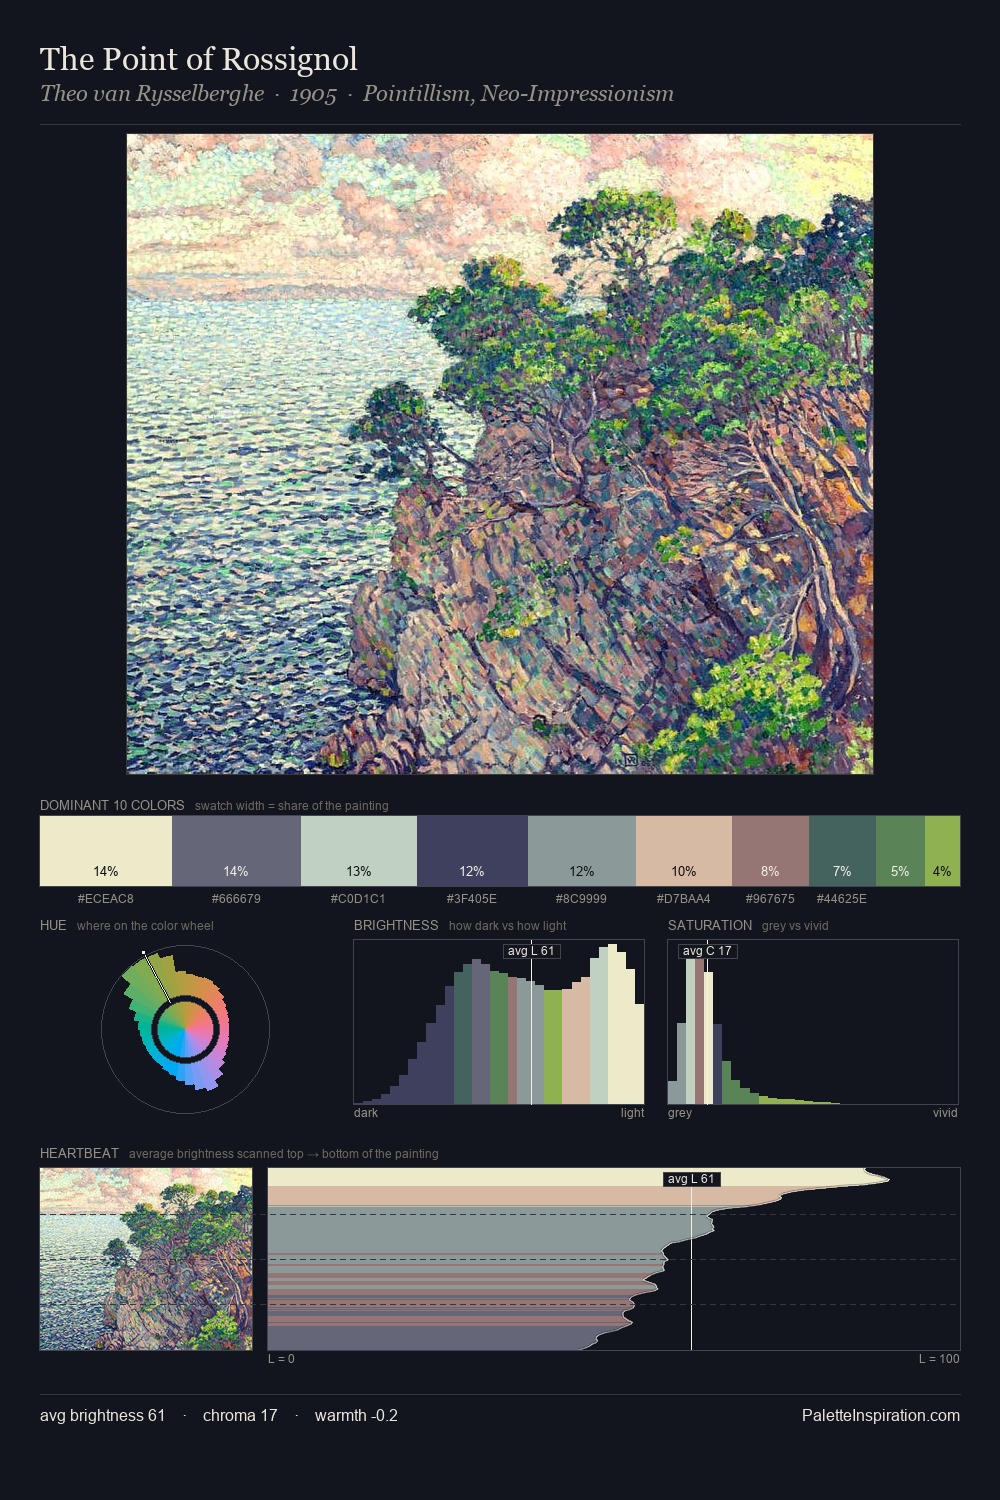Choose the #D7BAA4 peach swatch
1000x1500 pixels.
point(684,851)
